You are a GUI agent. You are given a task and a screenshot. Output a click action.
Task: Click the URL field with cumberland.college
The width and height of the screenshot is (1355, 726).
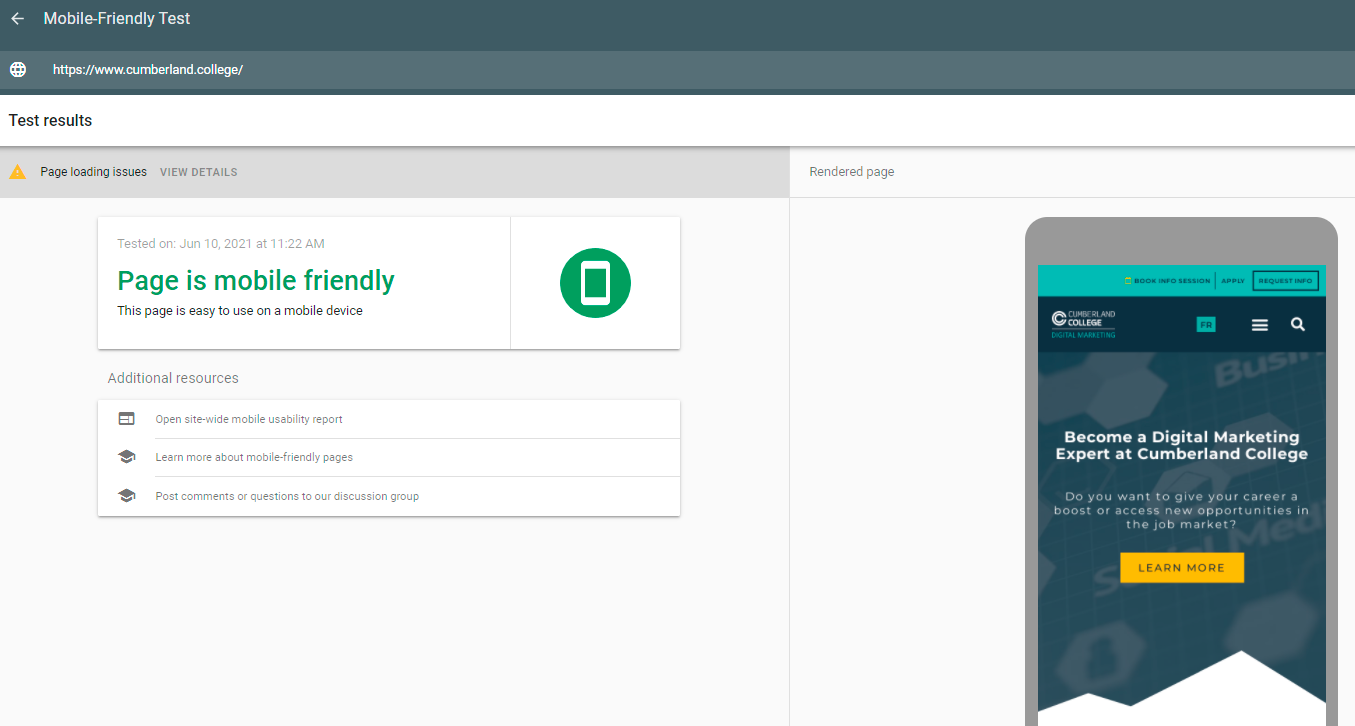tap(677, 70)
